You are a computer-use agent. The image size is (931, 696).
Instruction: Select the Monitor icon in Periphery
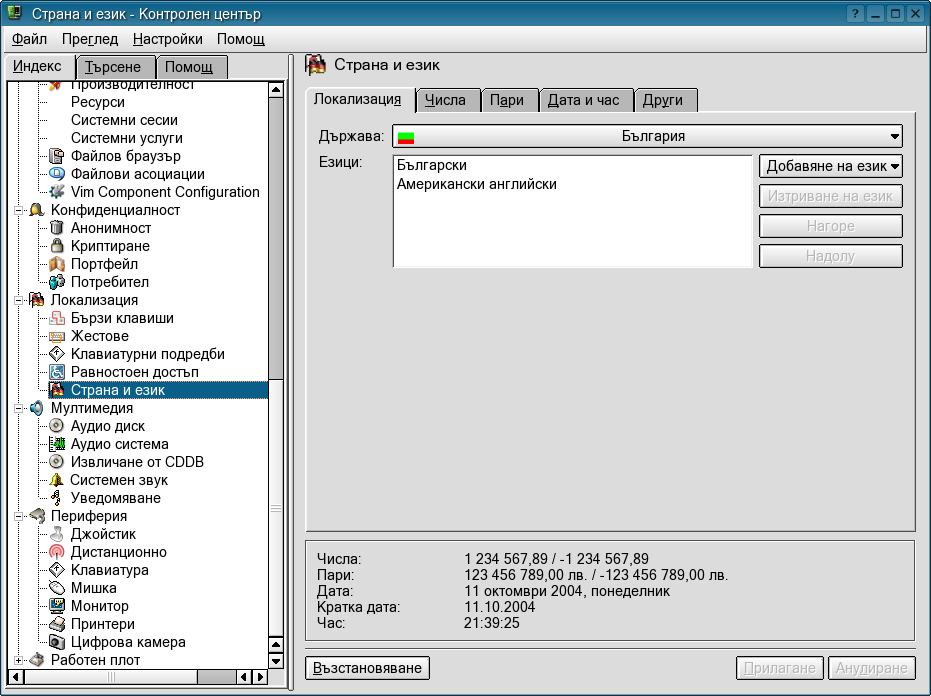coord(57,606)
